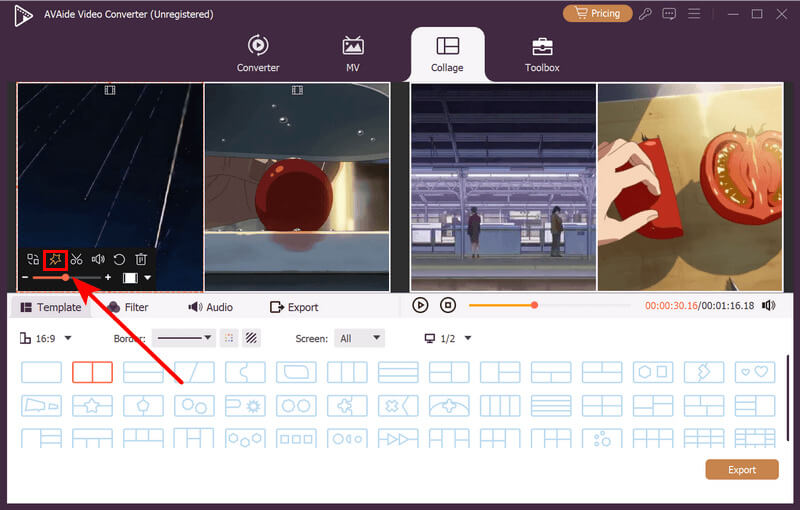Select the scissors cut tool
Screen dimensions: 800x510
click(x=77, y=260)
